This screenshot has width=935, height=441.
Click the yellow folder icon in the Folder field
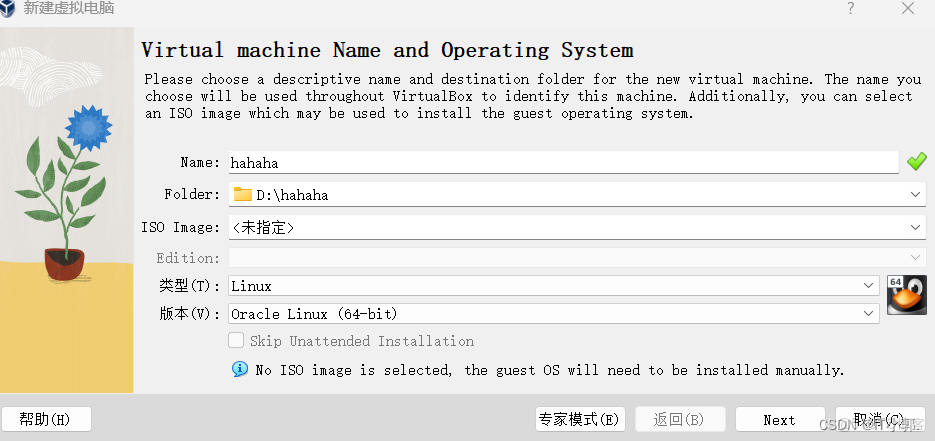(x=242, y=194)
